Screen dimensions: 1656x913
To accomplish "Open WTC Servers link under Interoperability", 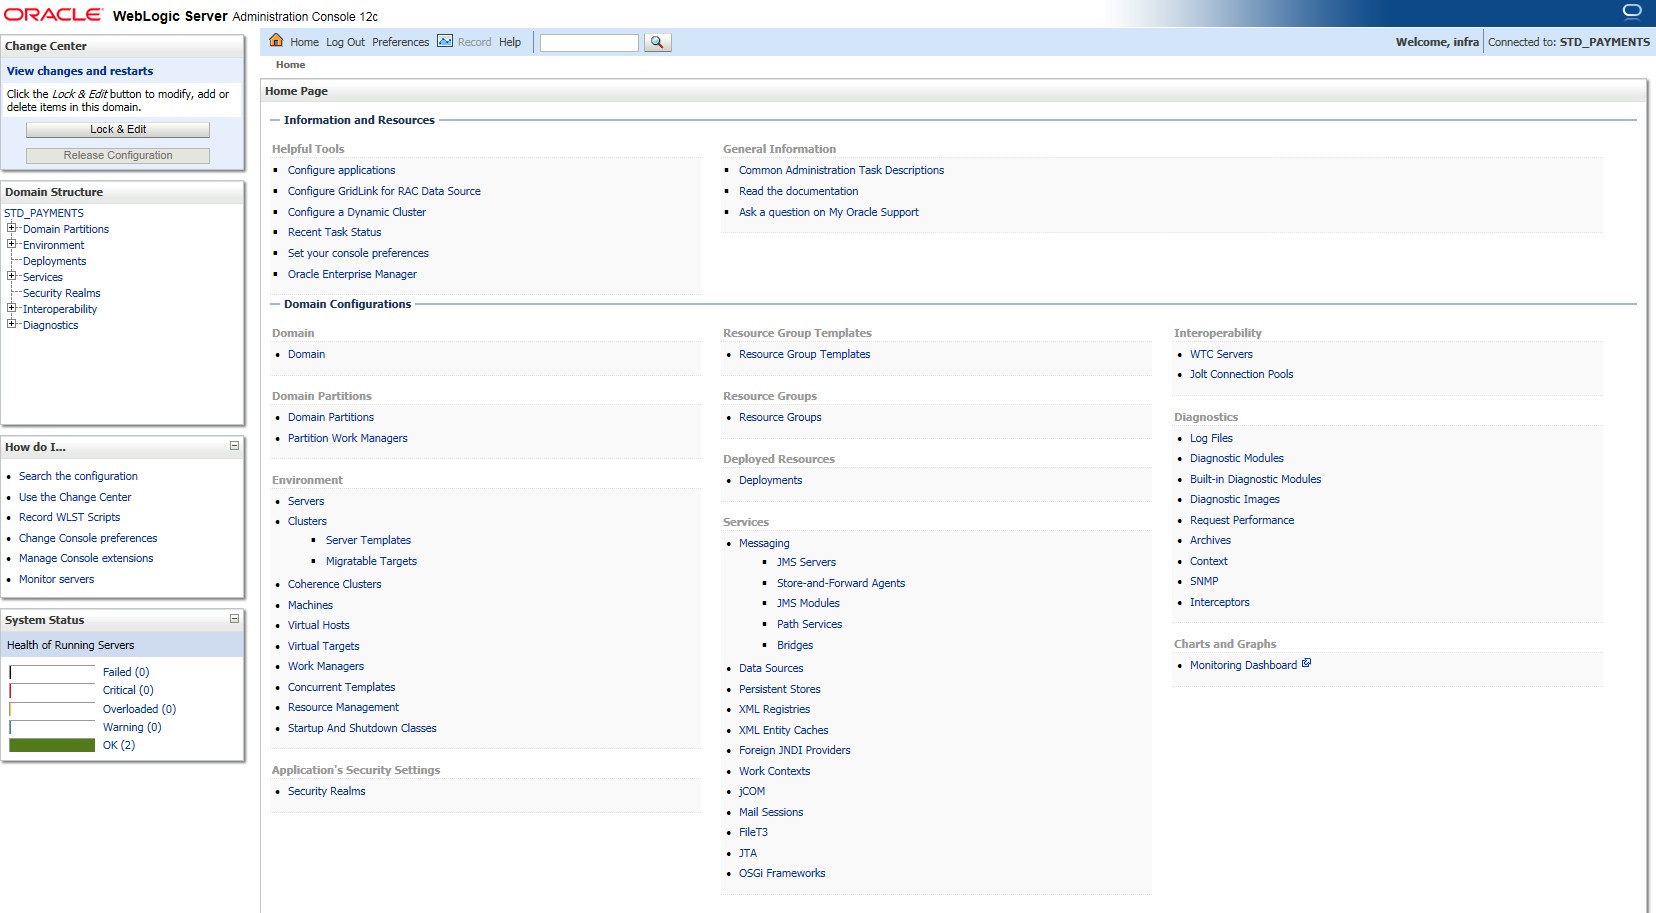I will (x=1221, y=354).
